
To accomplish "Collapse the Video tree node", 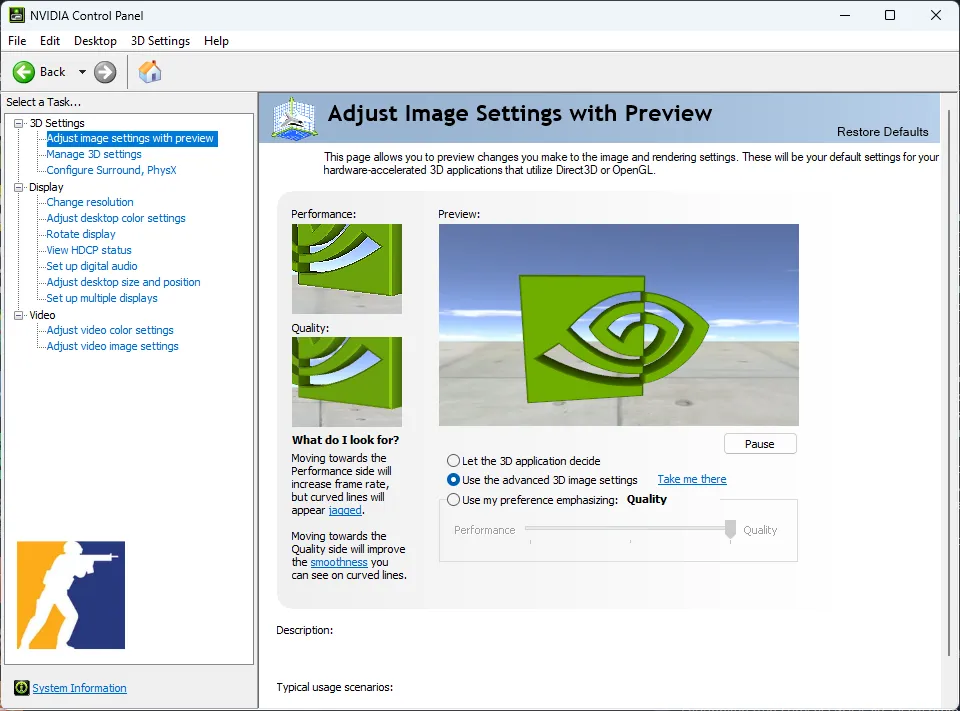I will (x=19, y=315).
